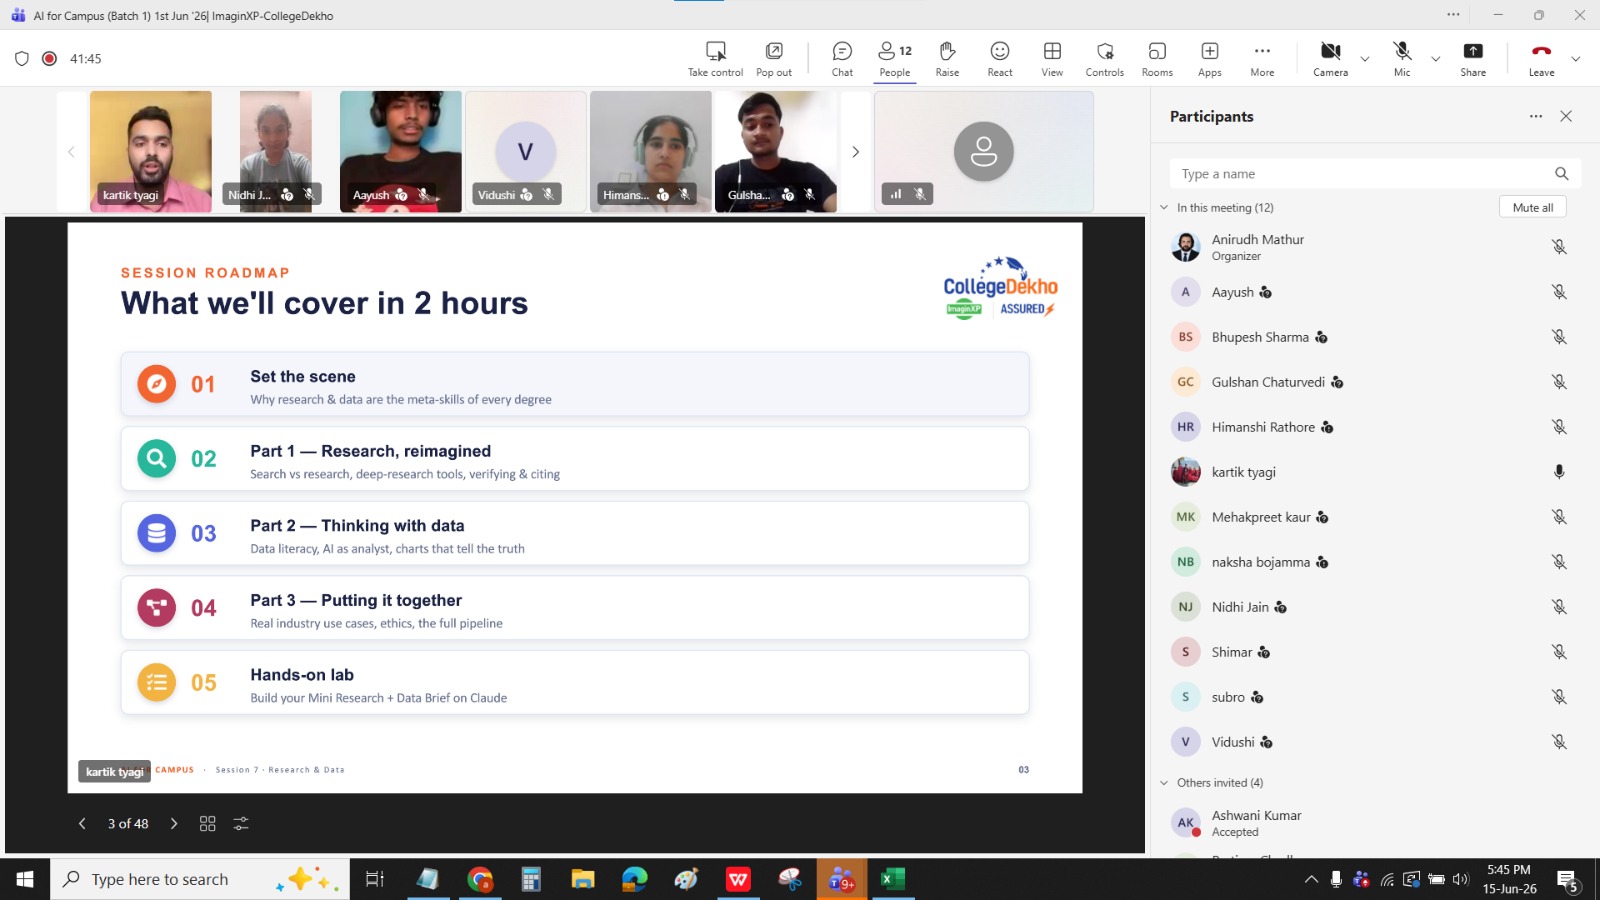Click the taskbar search box
1600x900 pixels.
200,879
